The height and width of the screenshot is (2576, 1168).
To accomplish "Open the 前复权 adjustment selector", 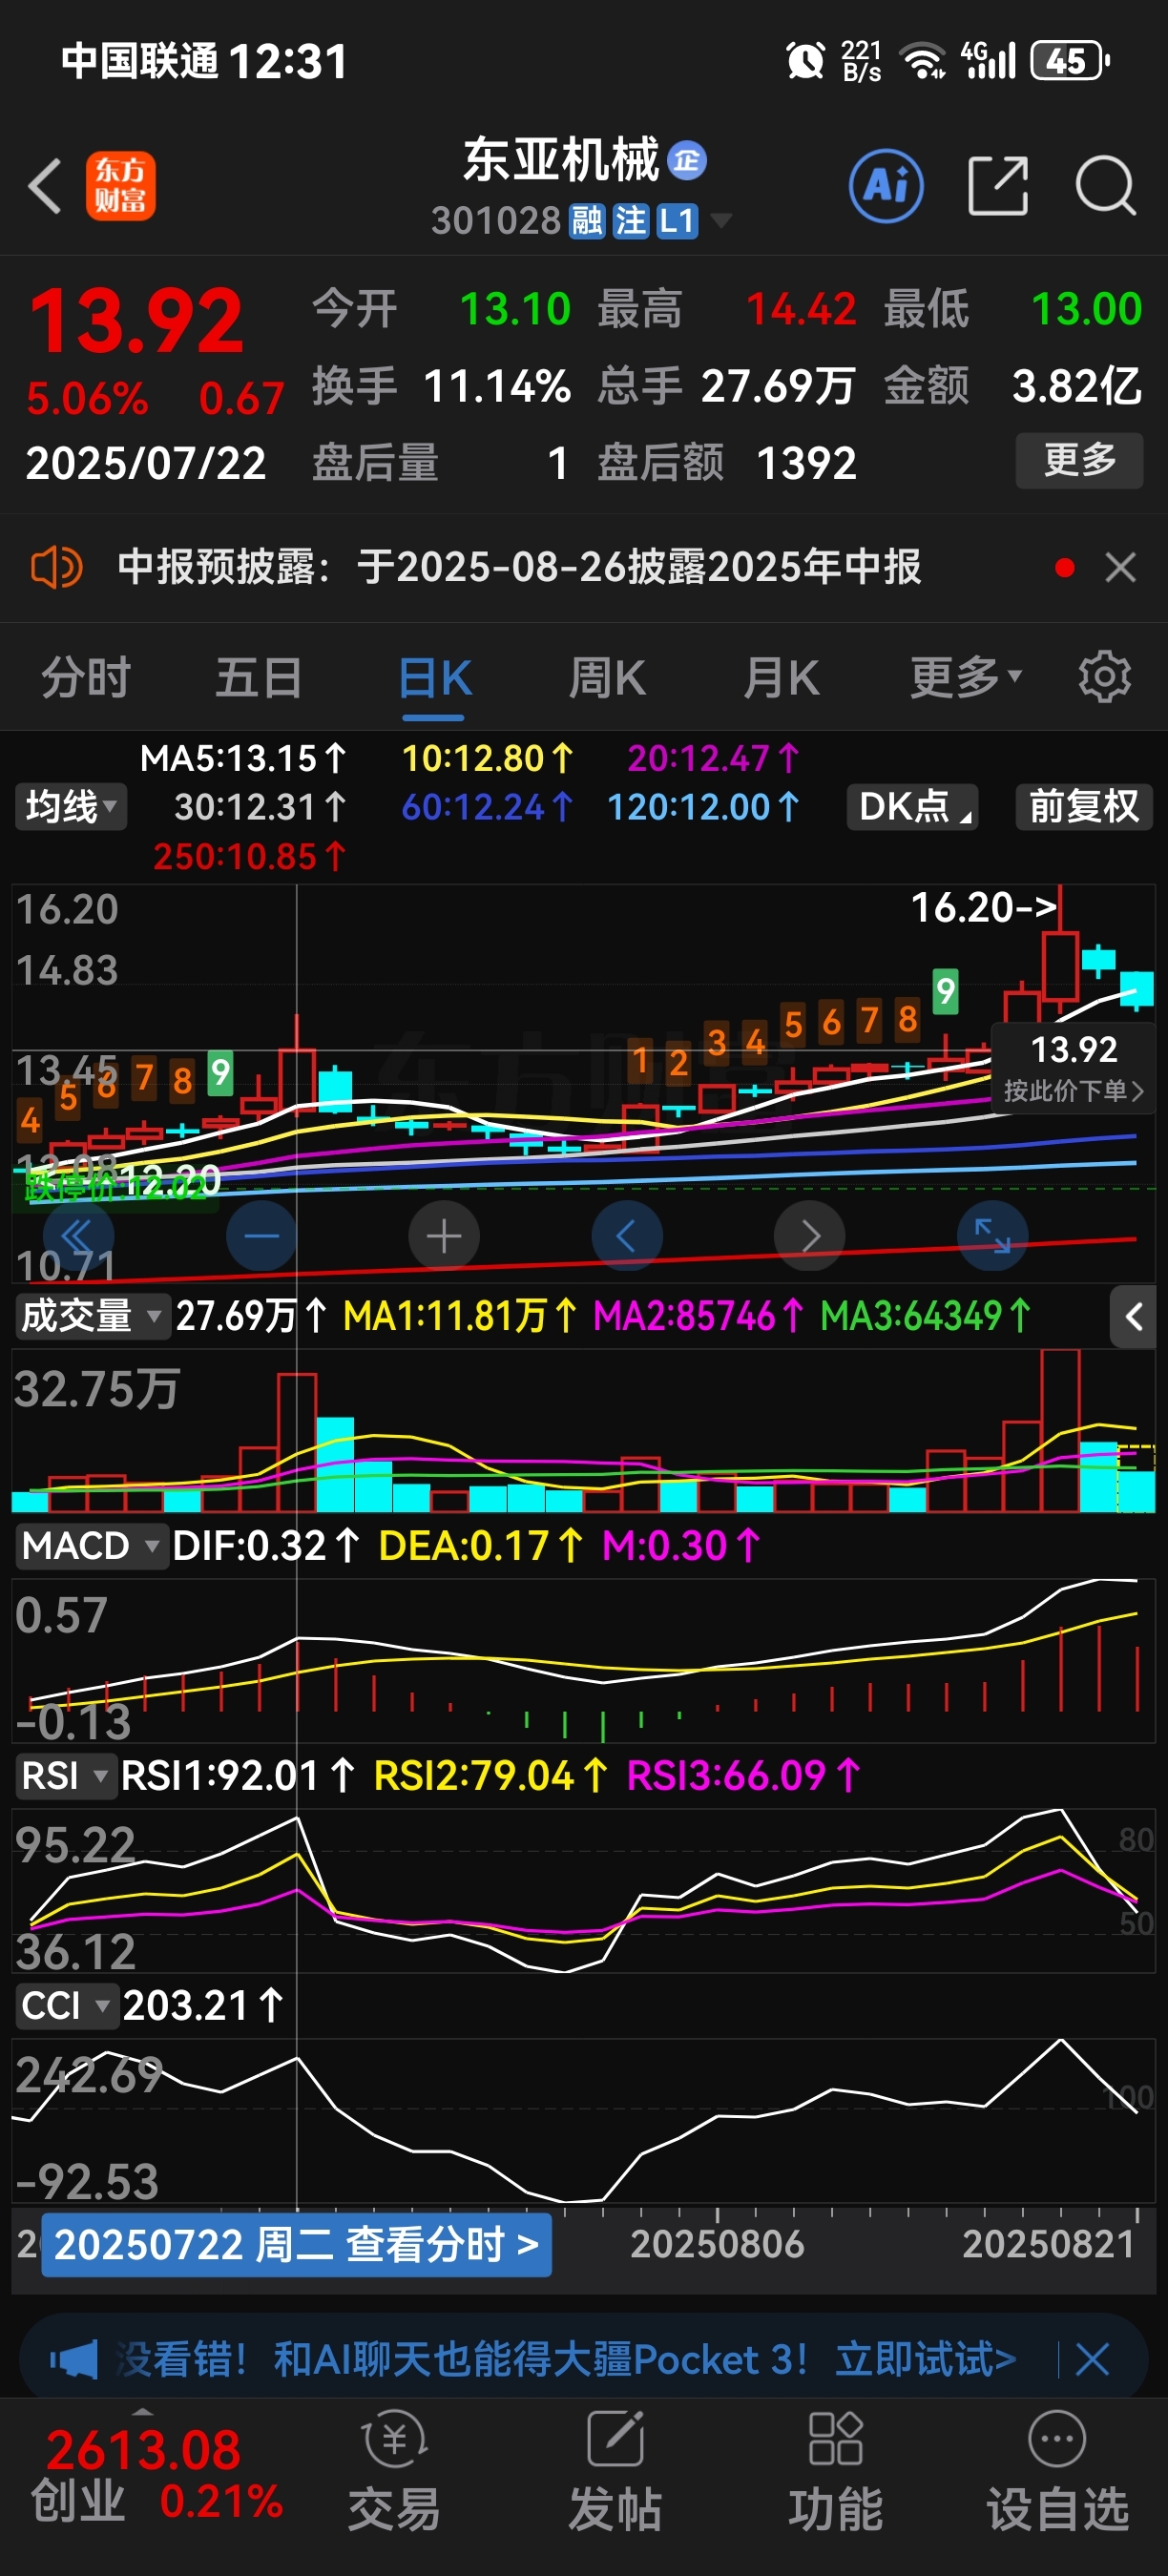I will [1084, 806].
